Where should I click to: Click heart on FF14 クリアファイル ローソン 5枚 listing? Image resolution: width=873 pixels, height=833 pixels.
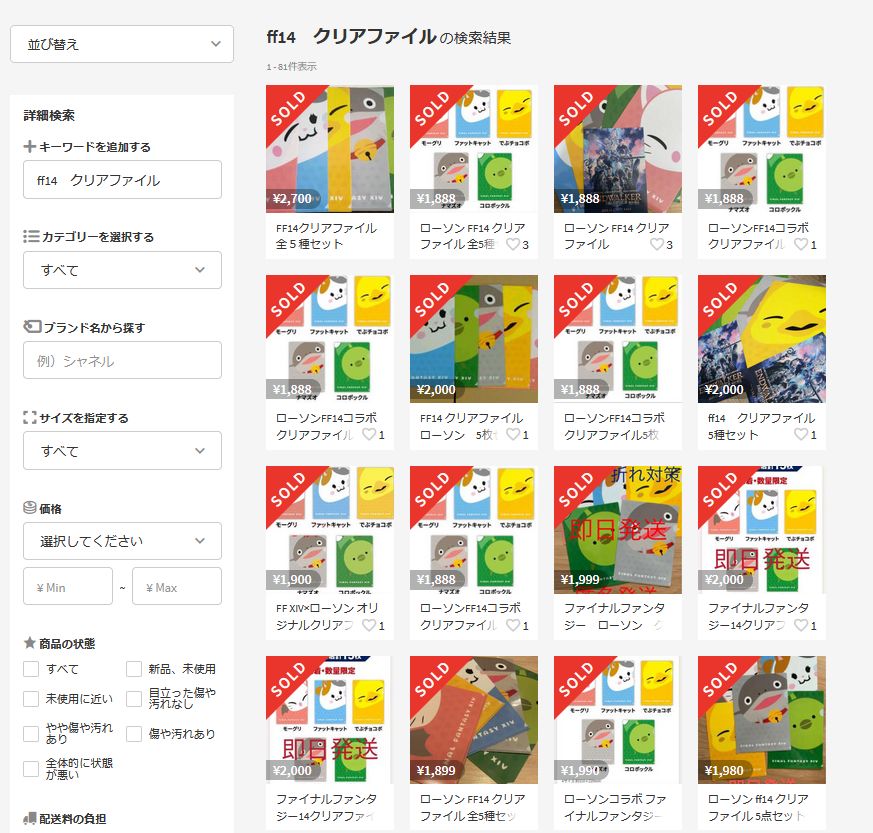point(513,434)
